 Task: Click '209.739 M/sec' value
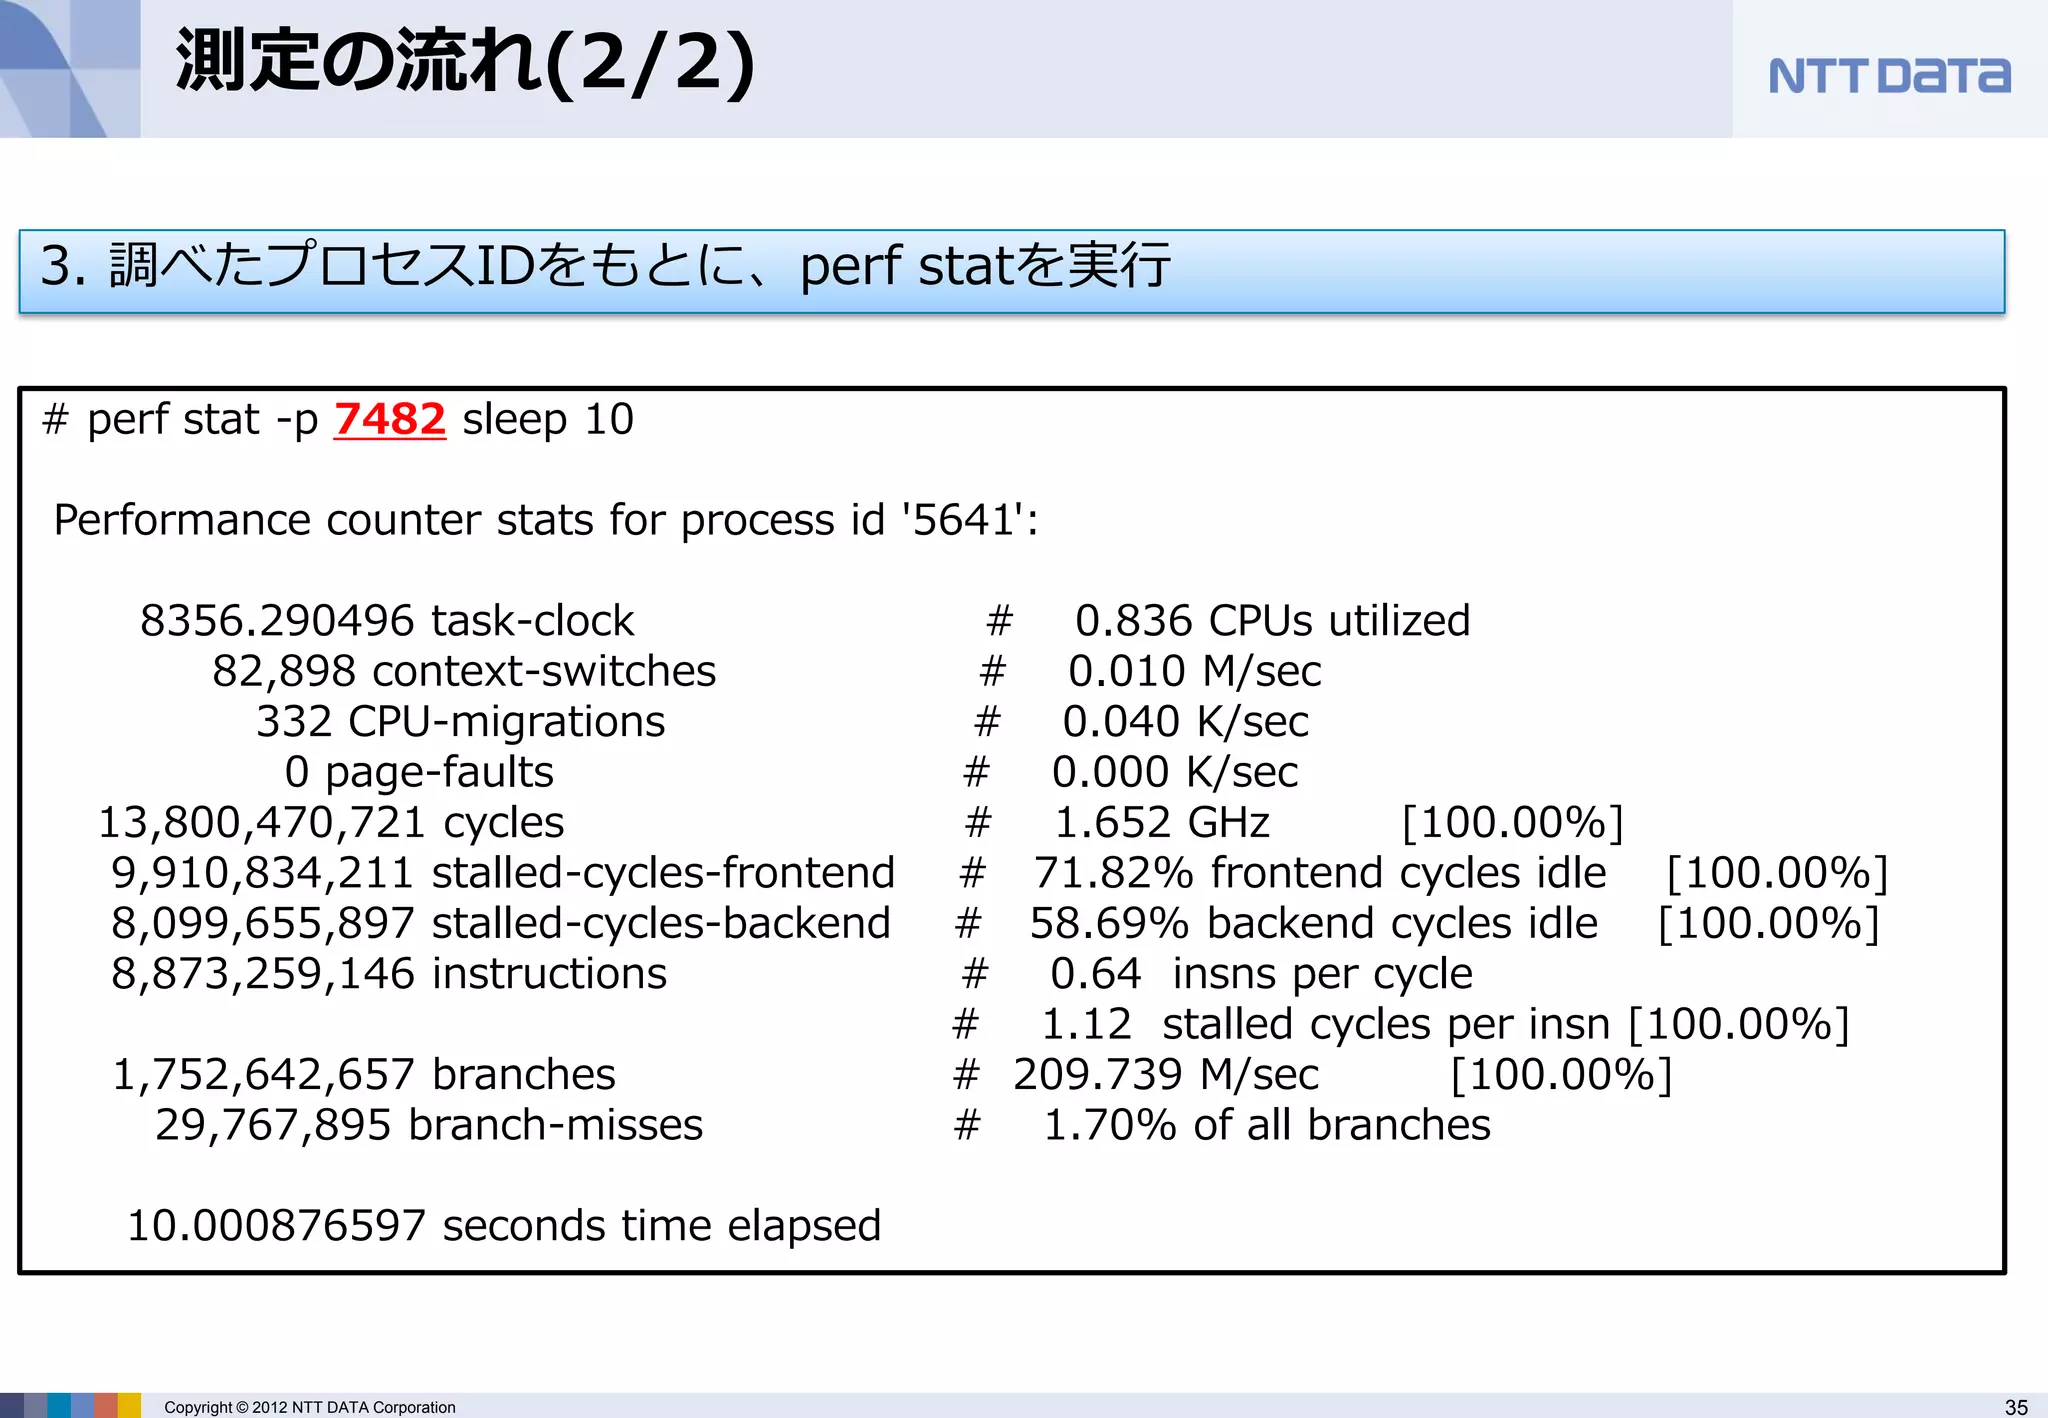click(1166, 1075)
